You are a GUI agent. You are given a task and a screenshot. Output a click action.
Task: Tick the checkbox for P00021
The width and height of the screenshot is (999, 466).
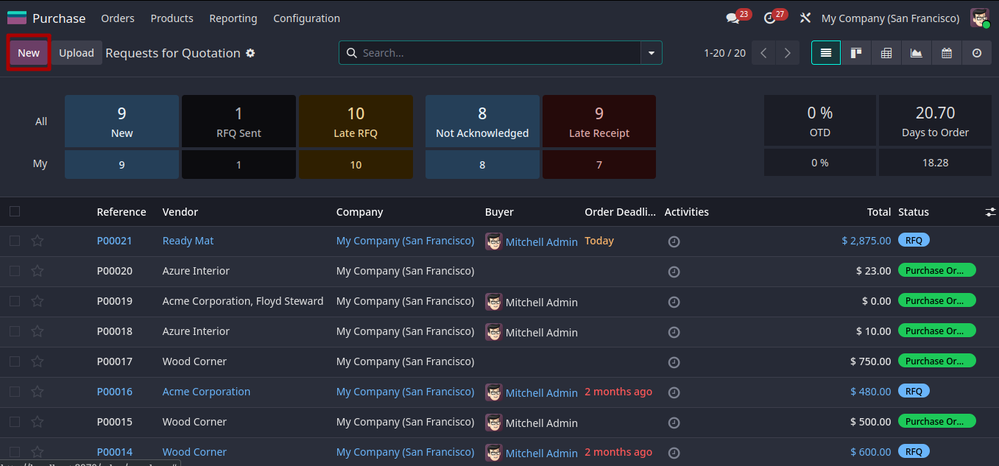point(15,241)
